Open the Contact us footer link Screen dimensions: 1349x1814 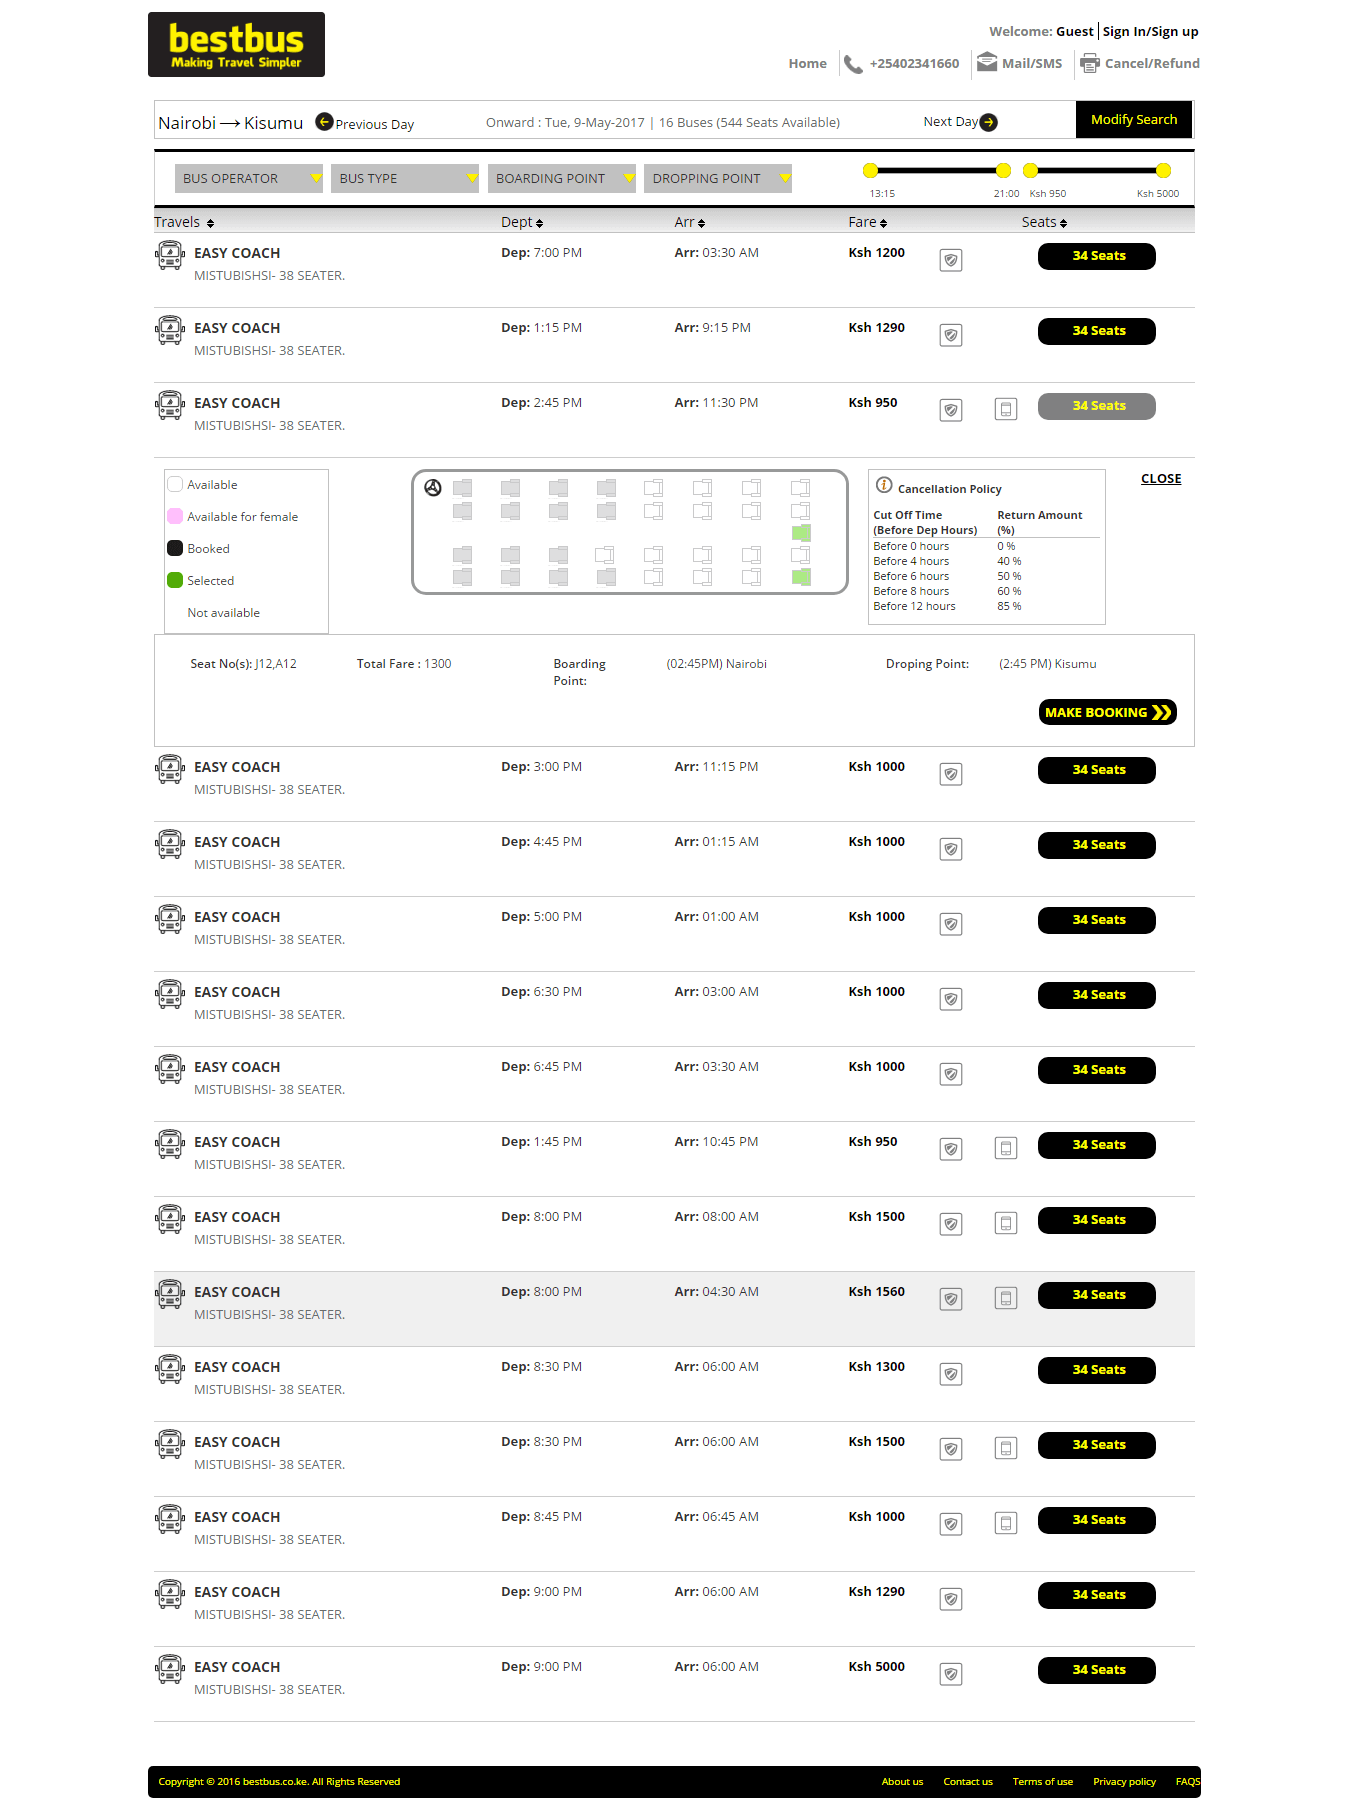point(968,1781)
